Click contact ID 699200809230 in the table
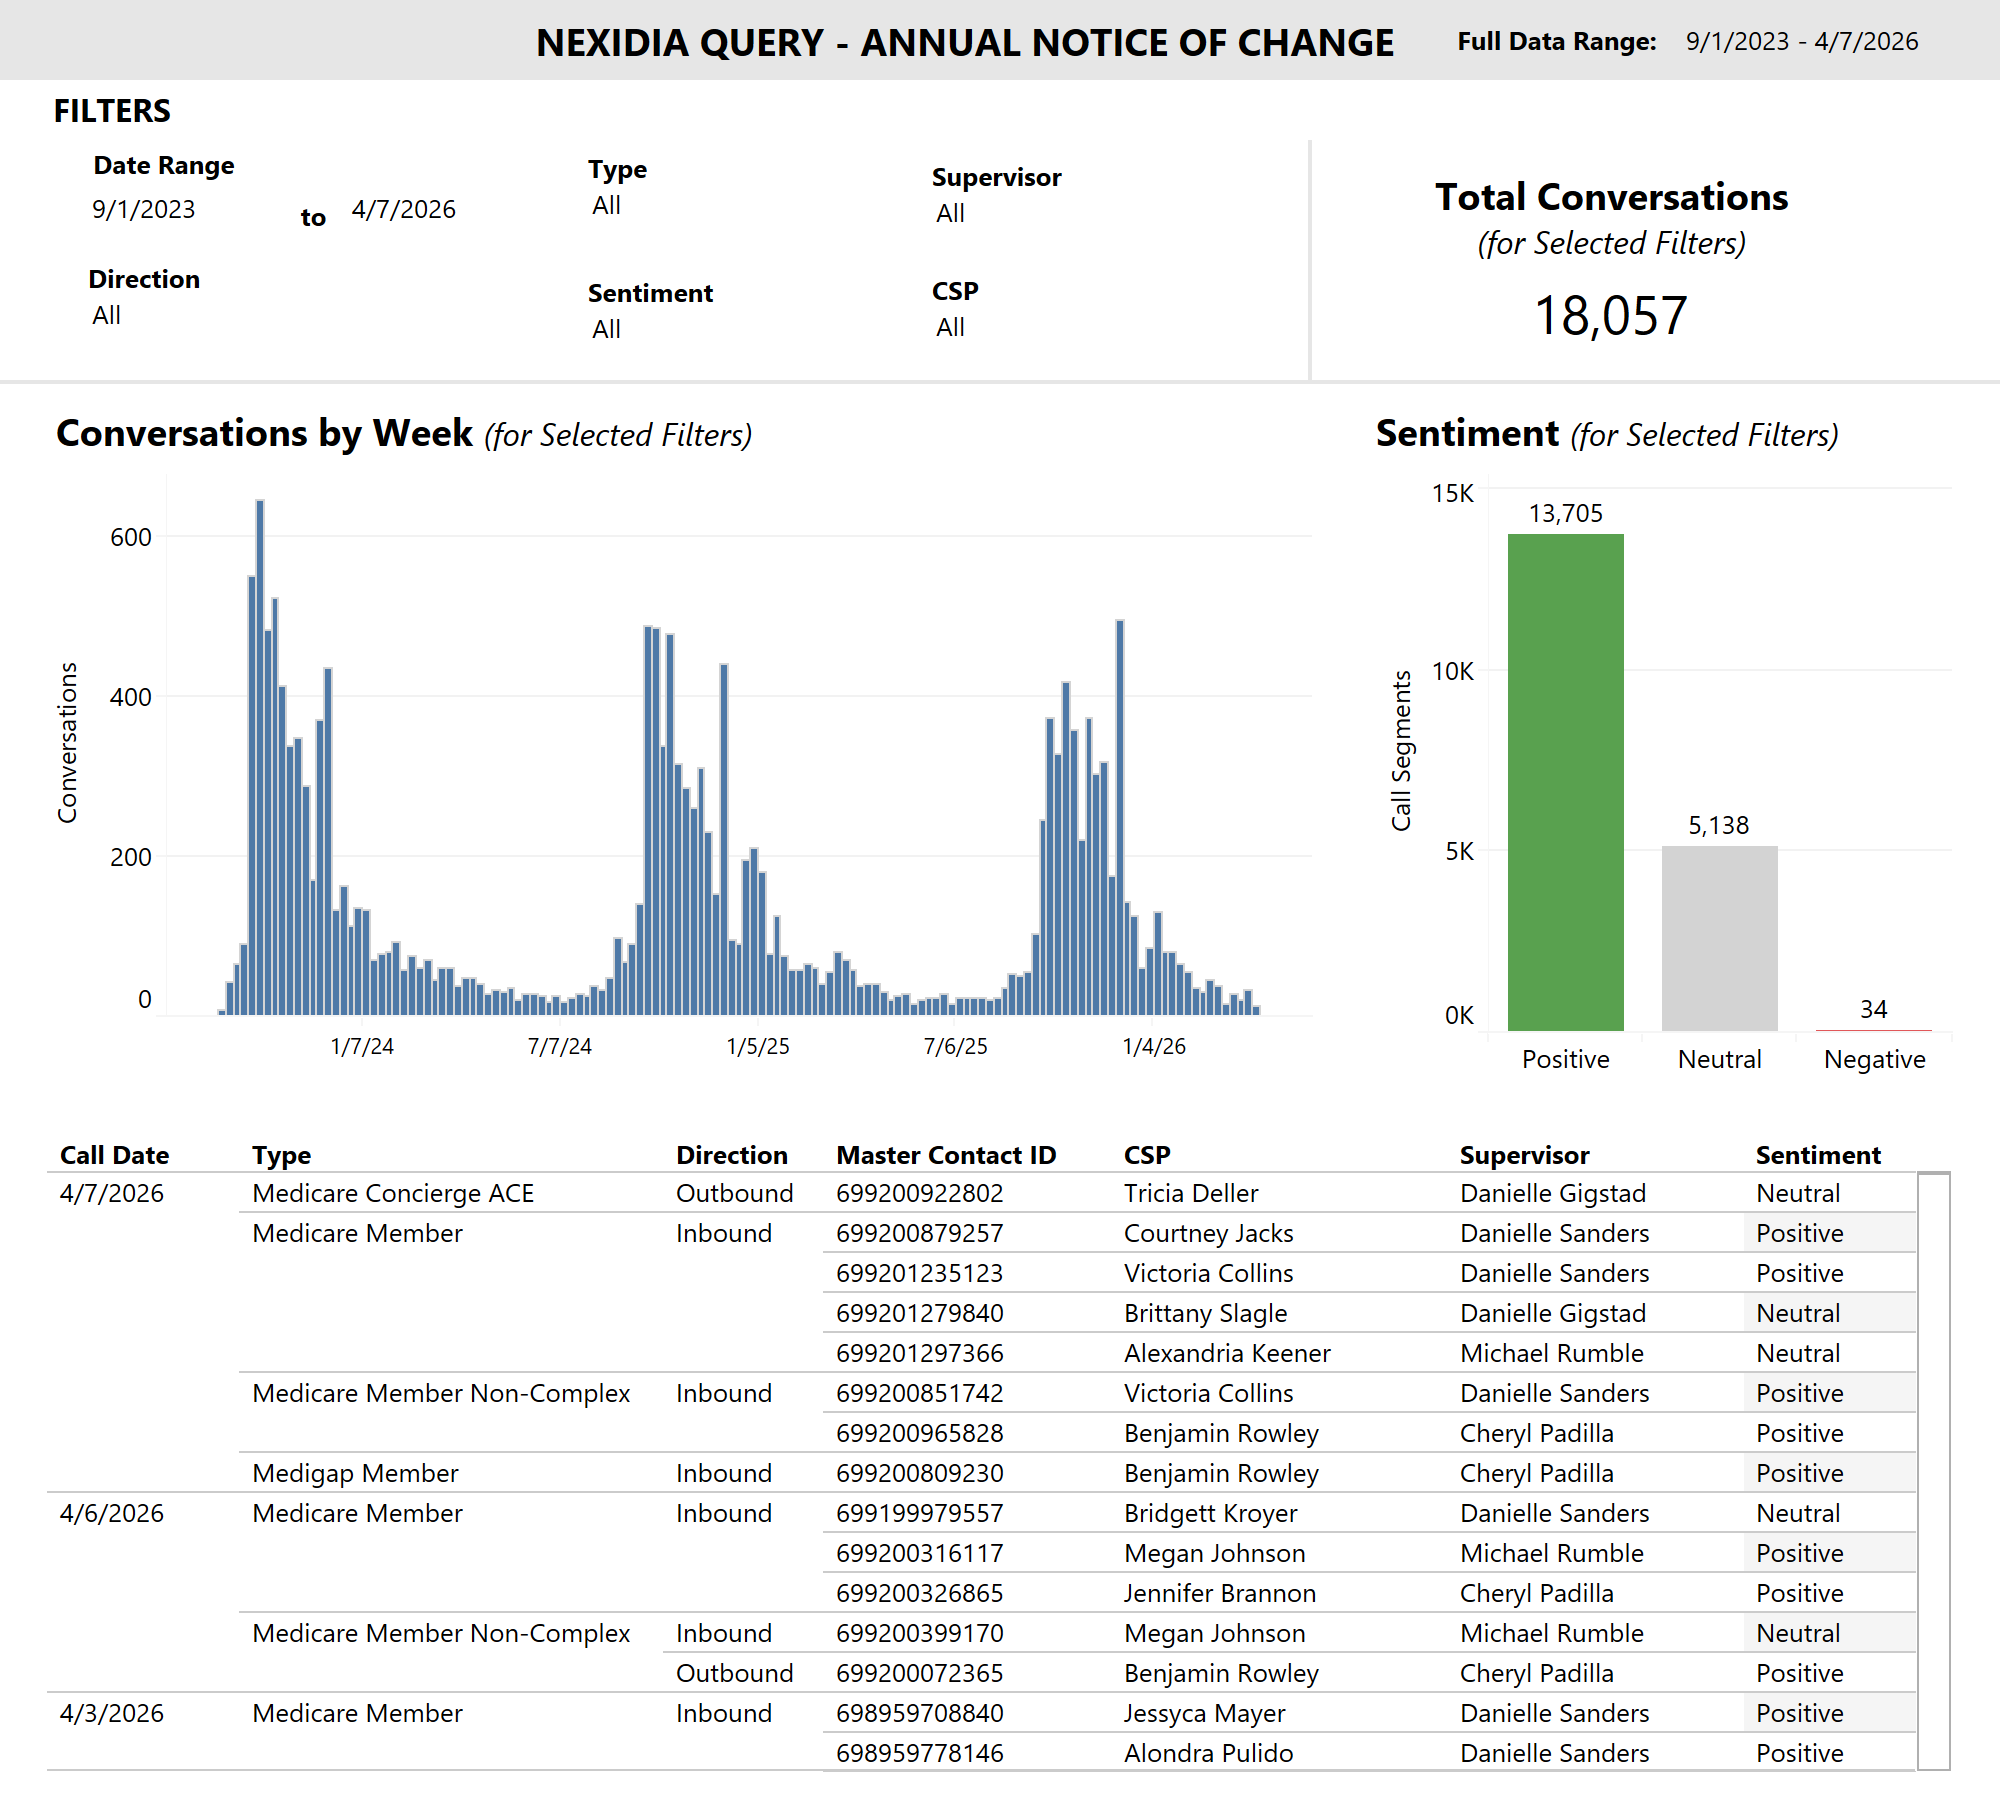Viewport: 2000px width, 1800px height. [x=920, y=1473]
